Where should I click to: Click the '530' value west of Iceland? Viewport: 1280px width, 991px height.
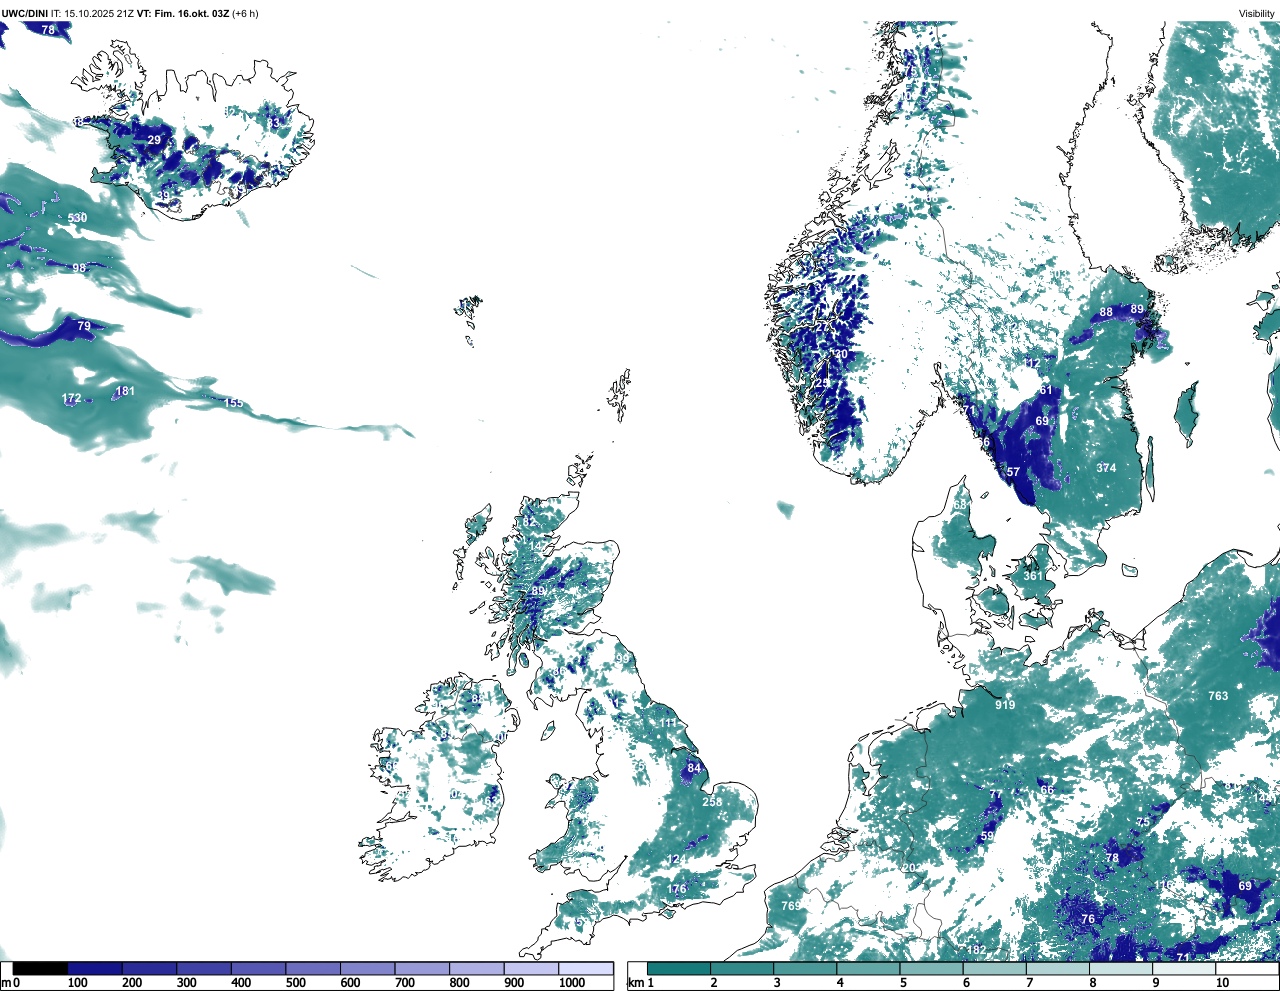pos(77,218)
